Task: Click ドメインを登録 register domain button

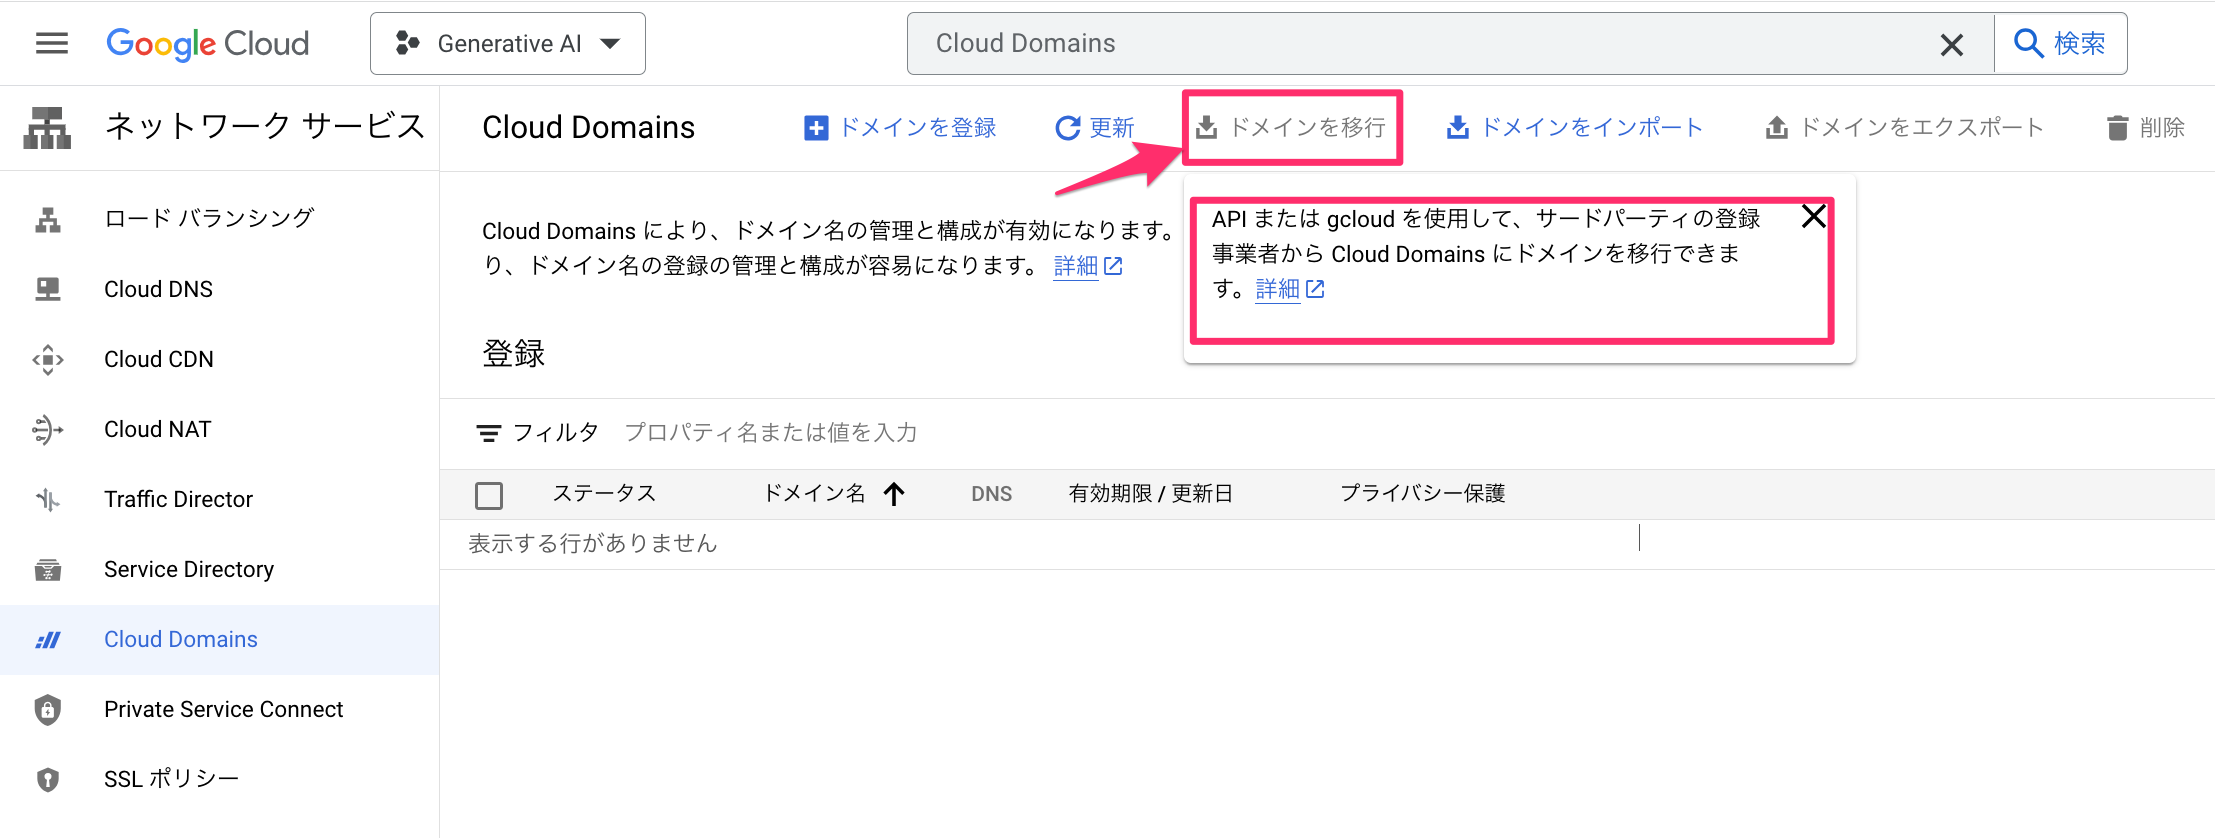Action: coord(900,127)
